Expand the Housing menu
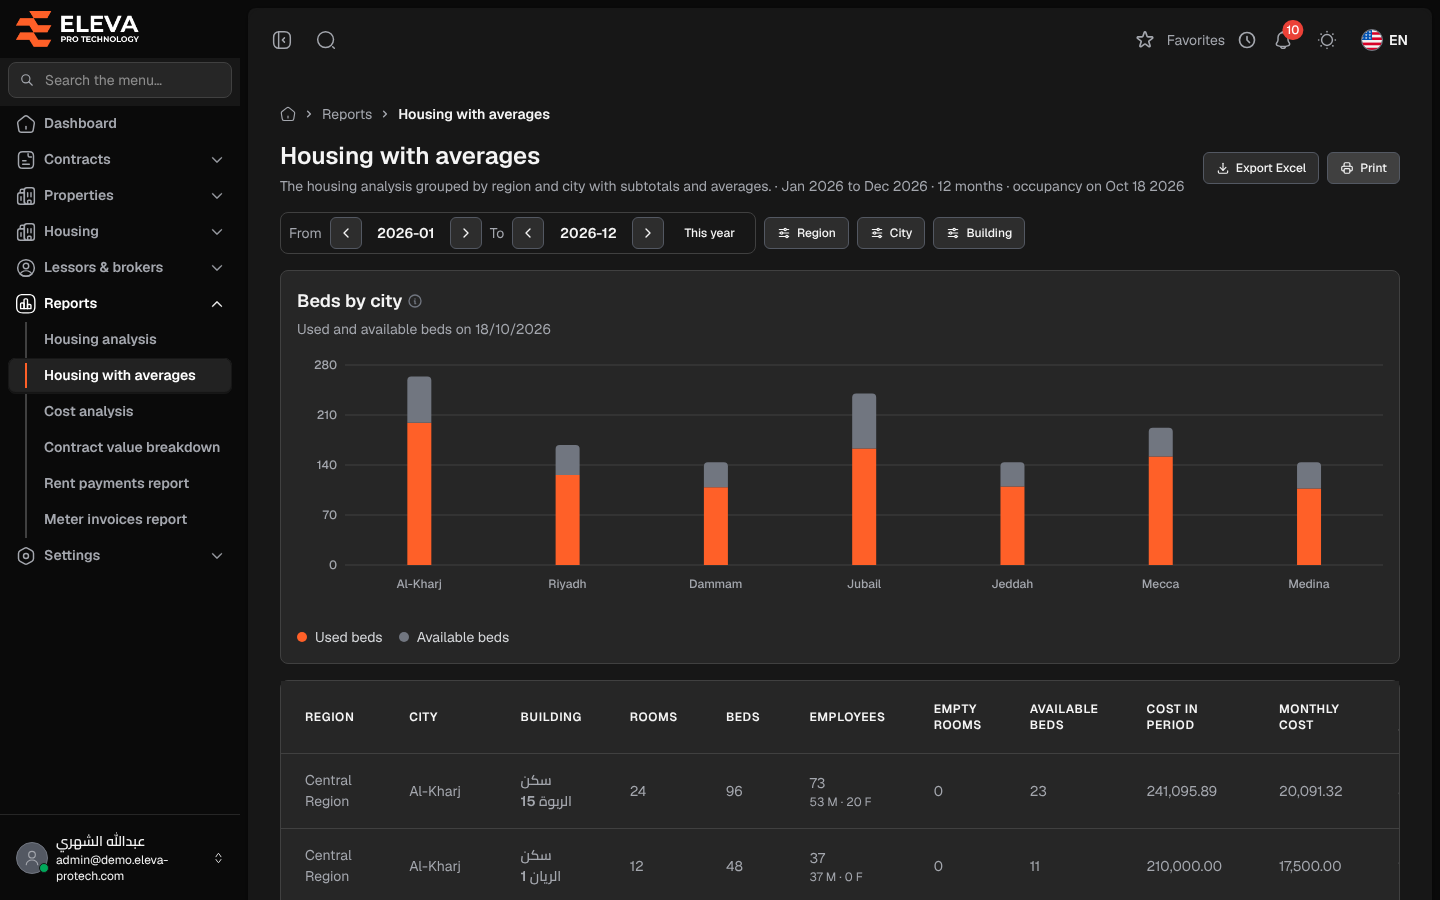Image resolution: width=1440 pixels, height=900 pixels. [120, 231]
